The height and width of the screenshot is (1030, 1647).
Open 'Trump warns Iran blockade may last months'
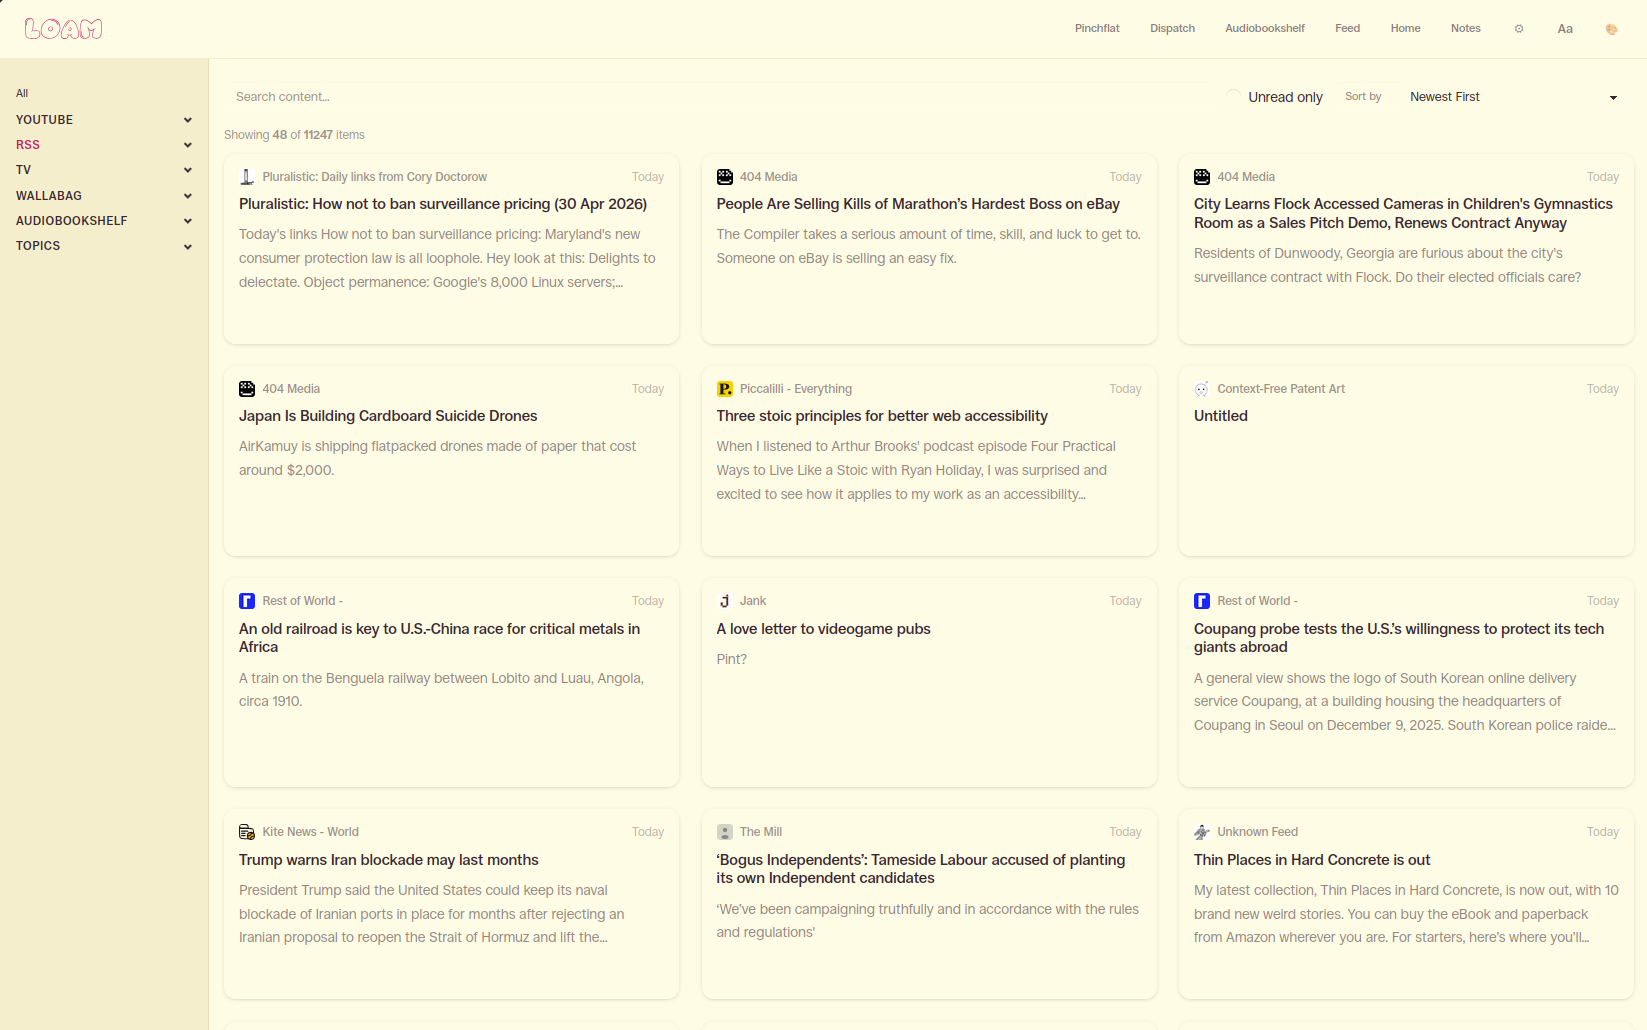pyautogui.click(x=388, y=860)
